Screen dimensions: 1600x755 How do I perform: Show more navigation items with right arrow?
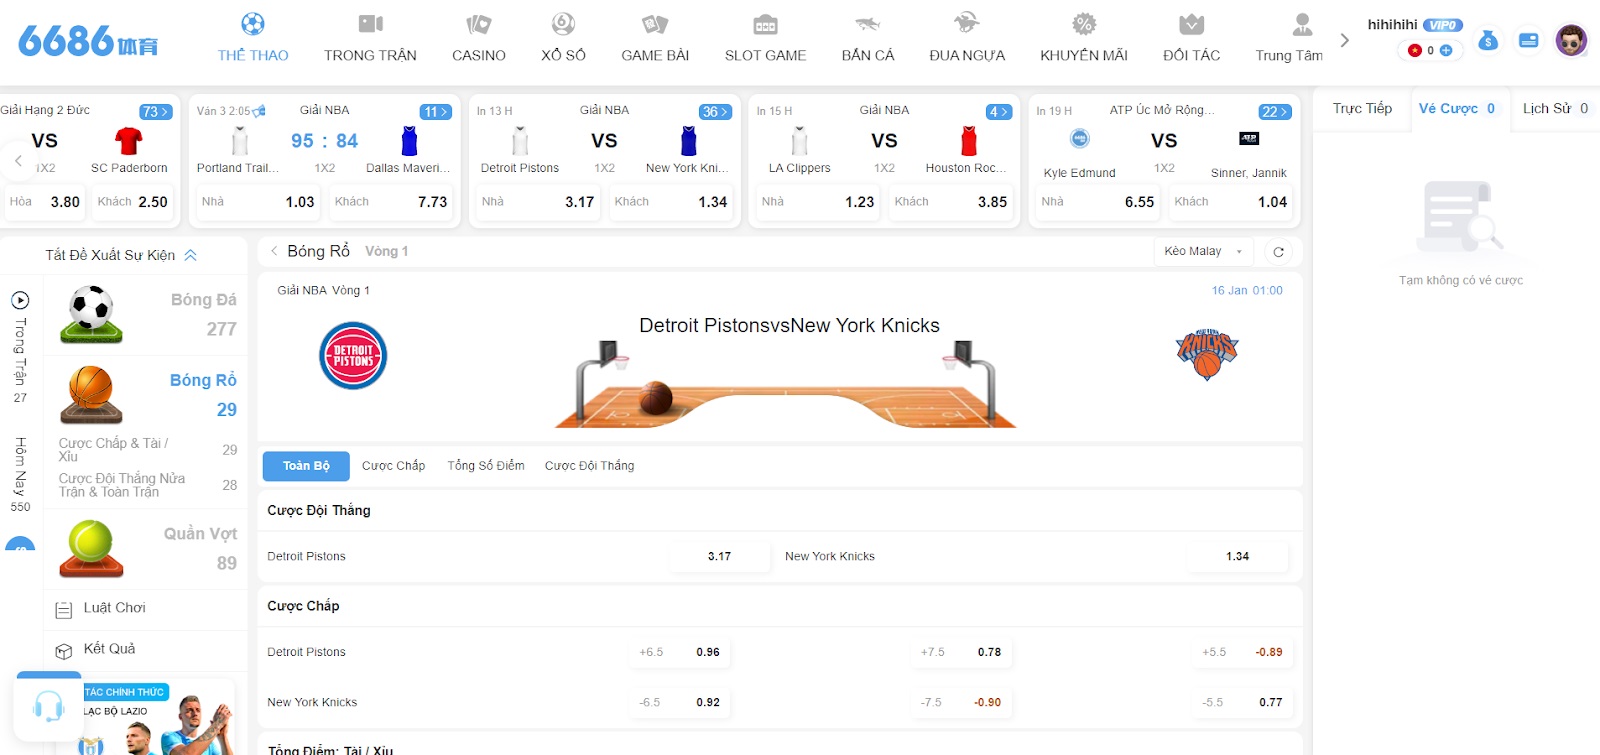point(1344,40)
